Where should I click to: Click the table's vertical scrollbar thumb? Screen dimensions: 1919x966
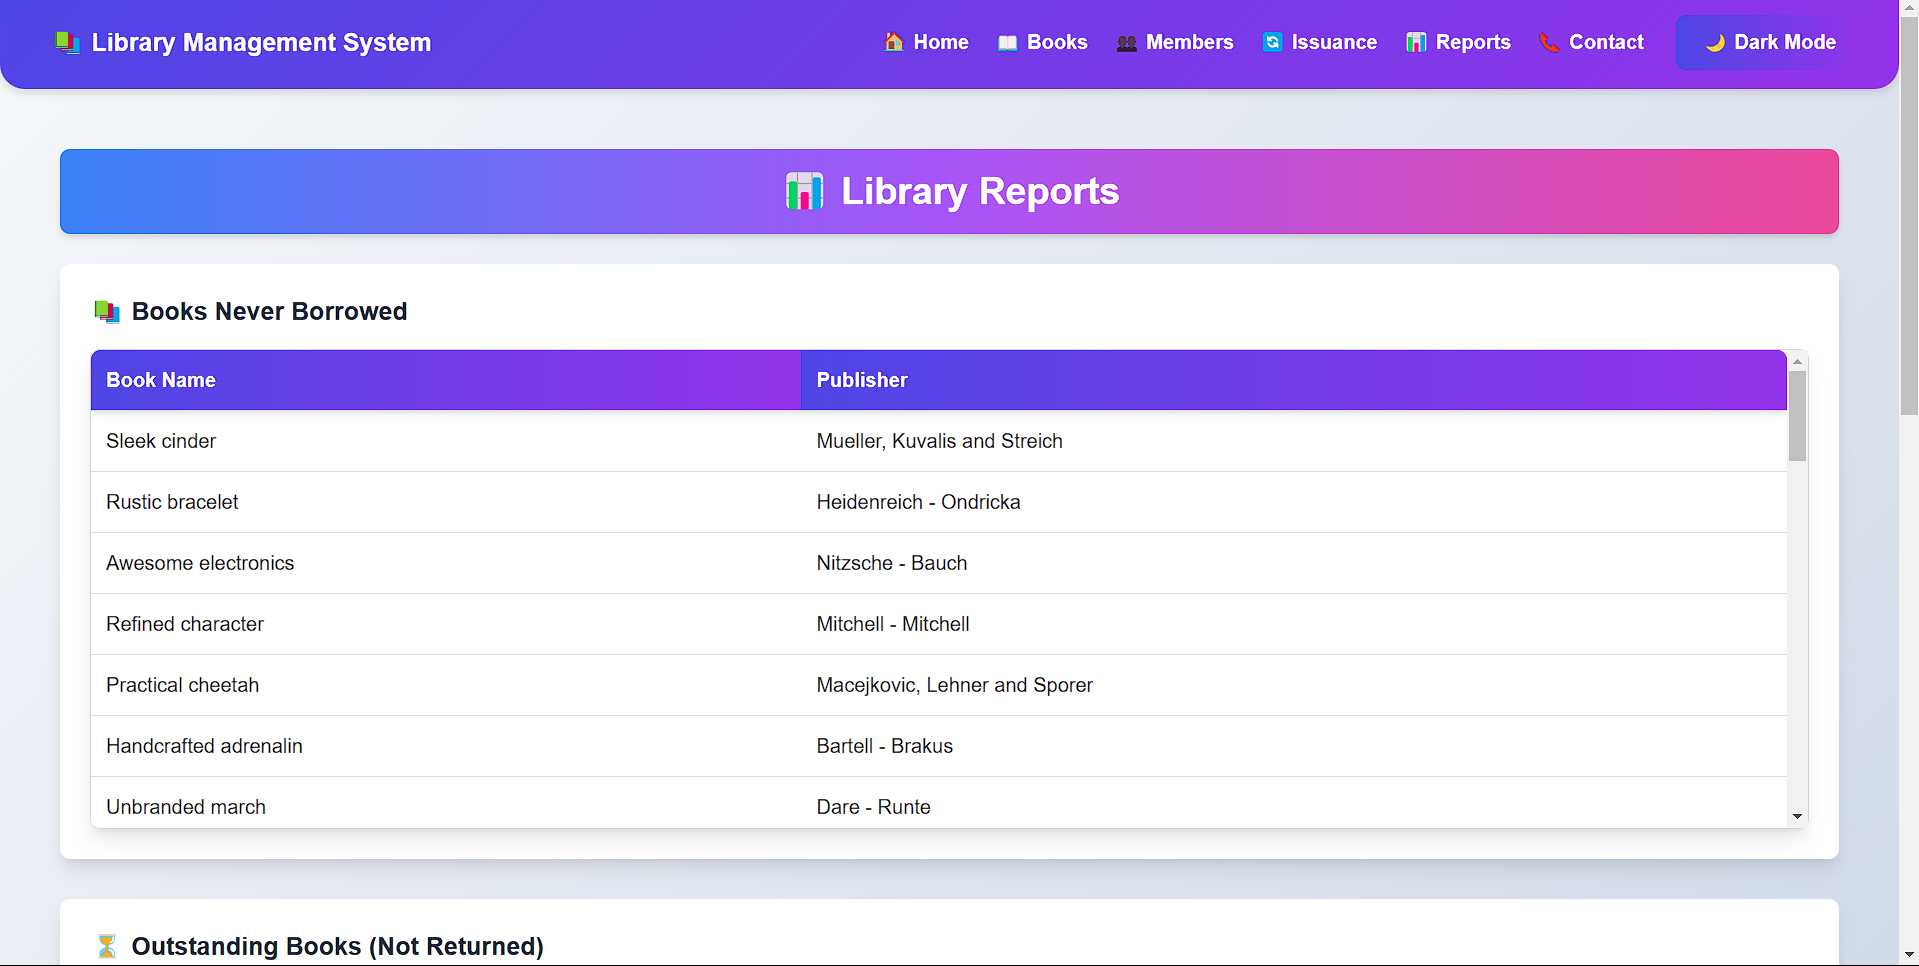coord(1797,416)
